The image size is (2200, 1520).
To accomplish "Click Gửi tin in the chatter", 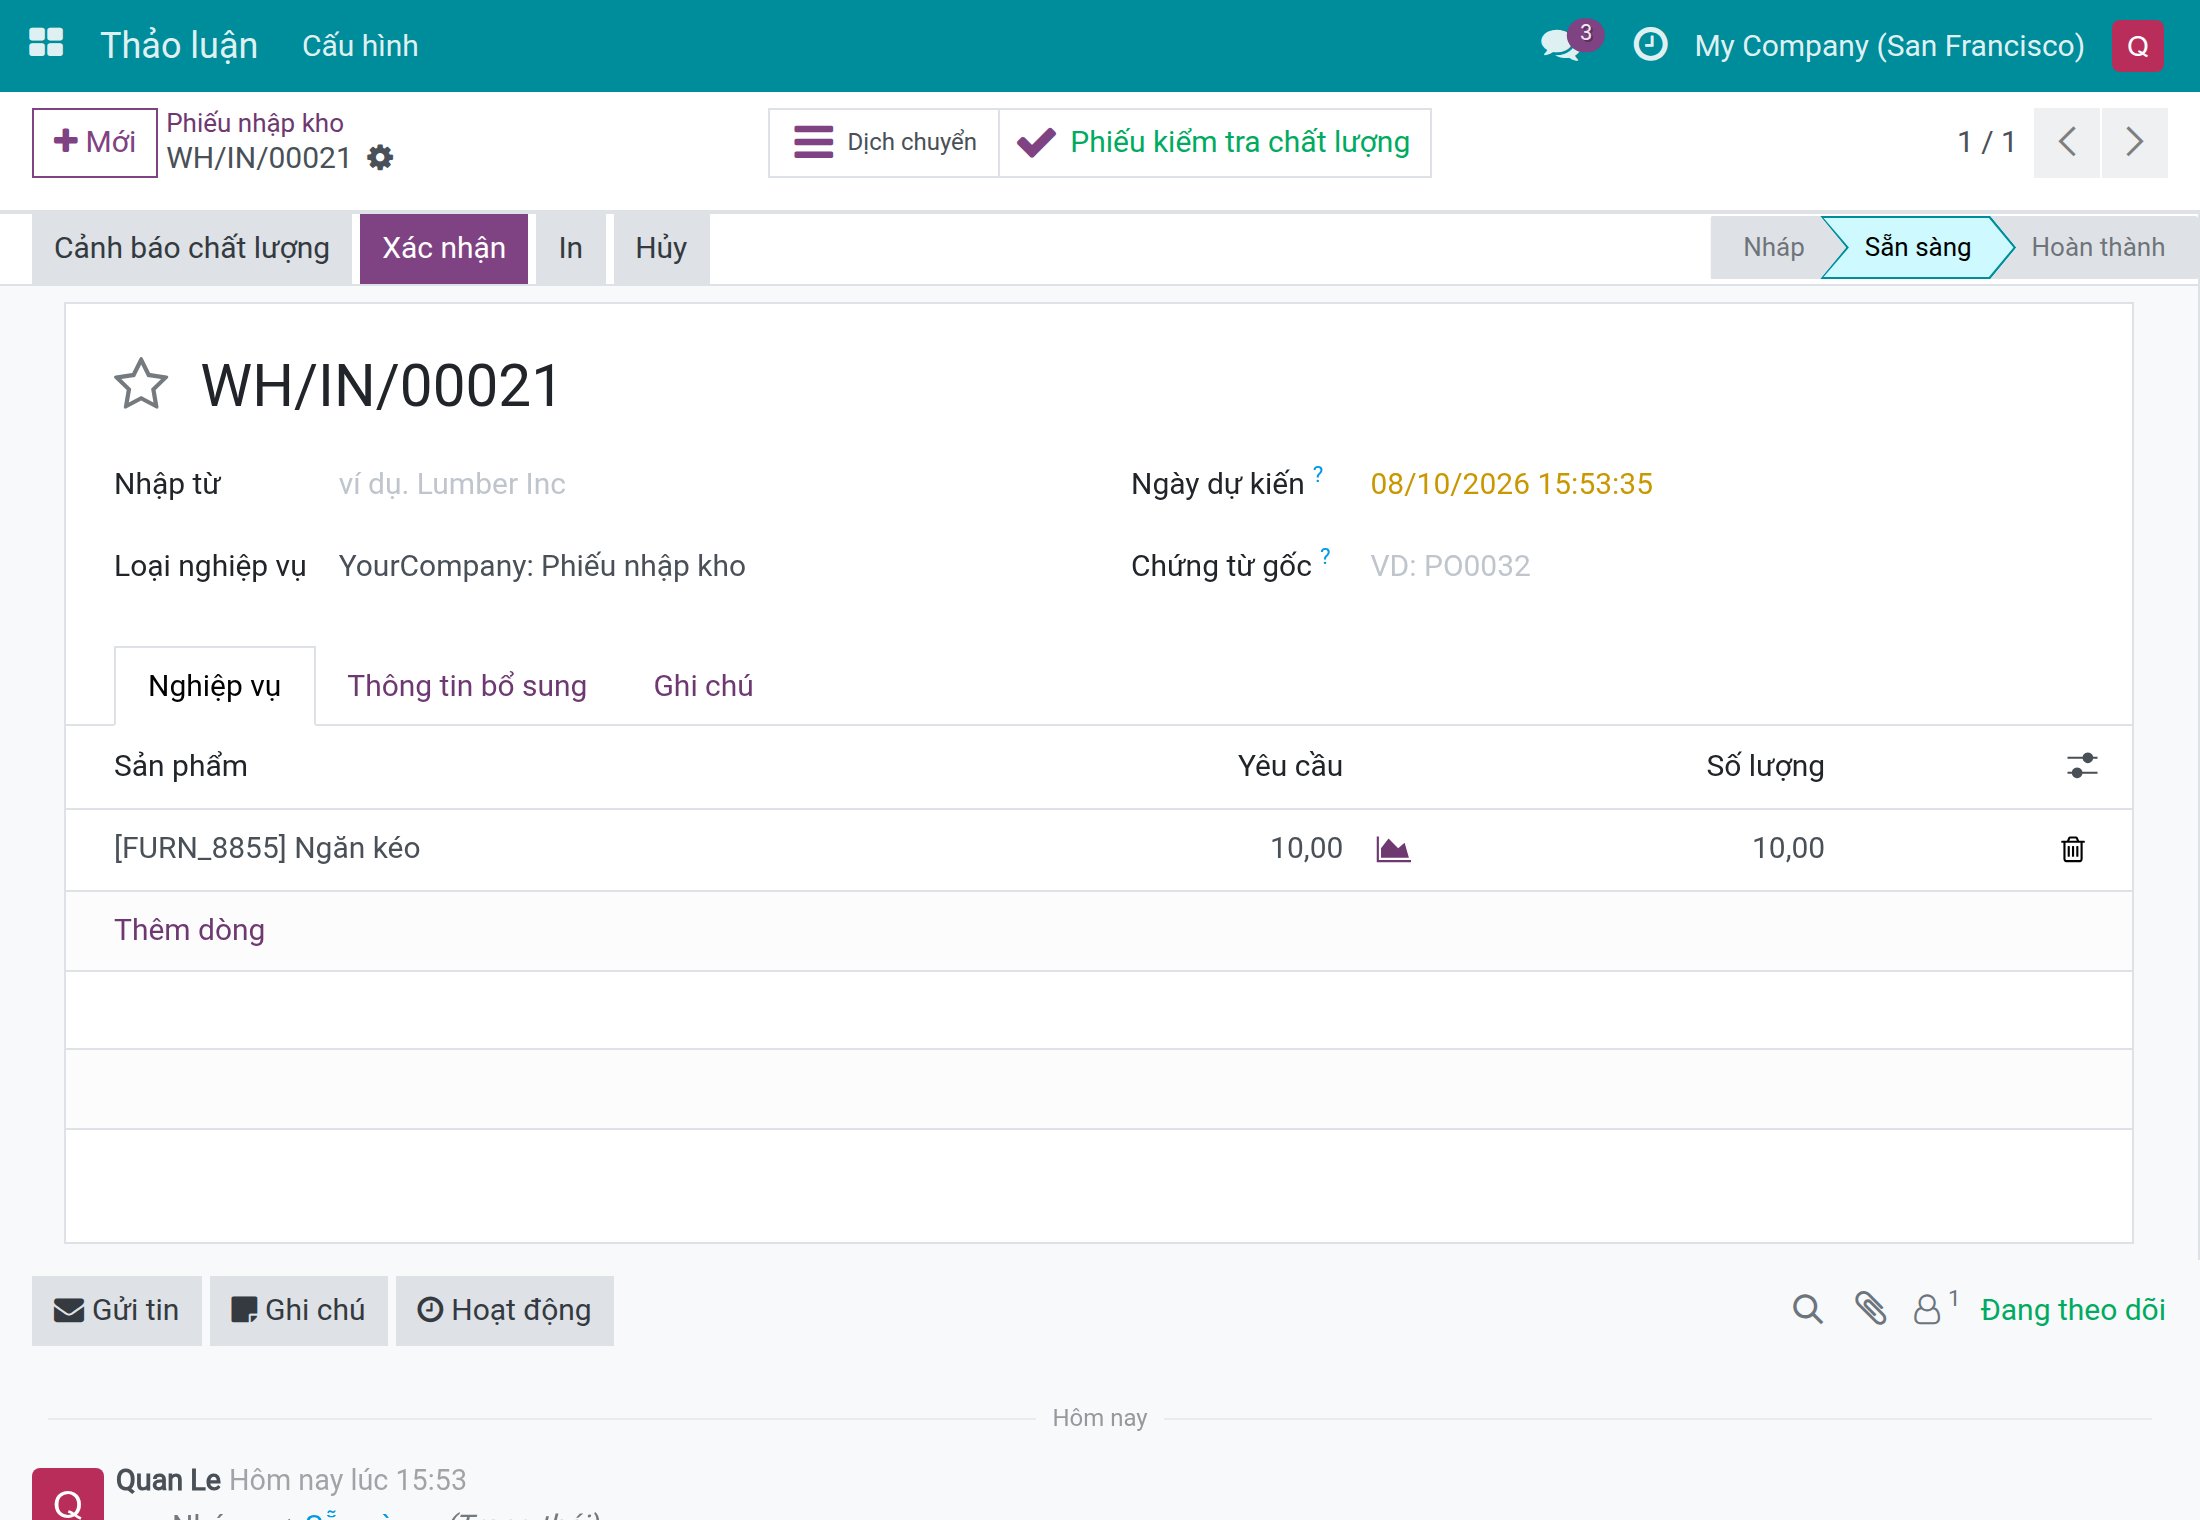I will click(117, 1310).
